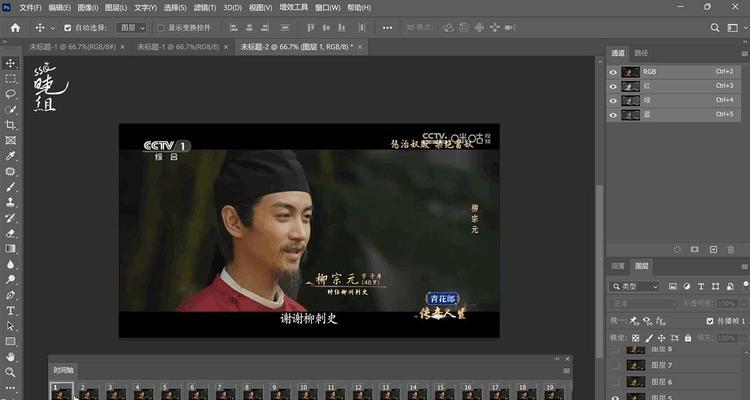
Task: Select the 图层 8 layer row
Action: (x=674, y=350)
